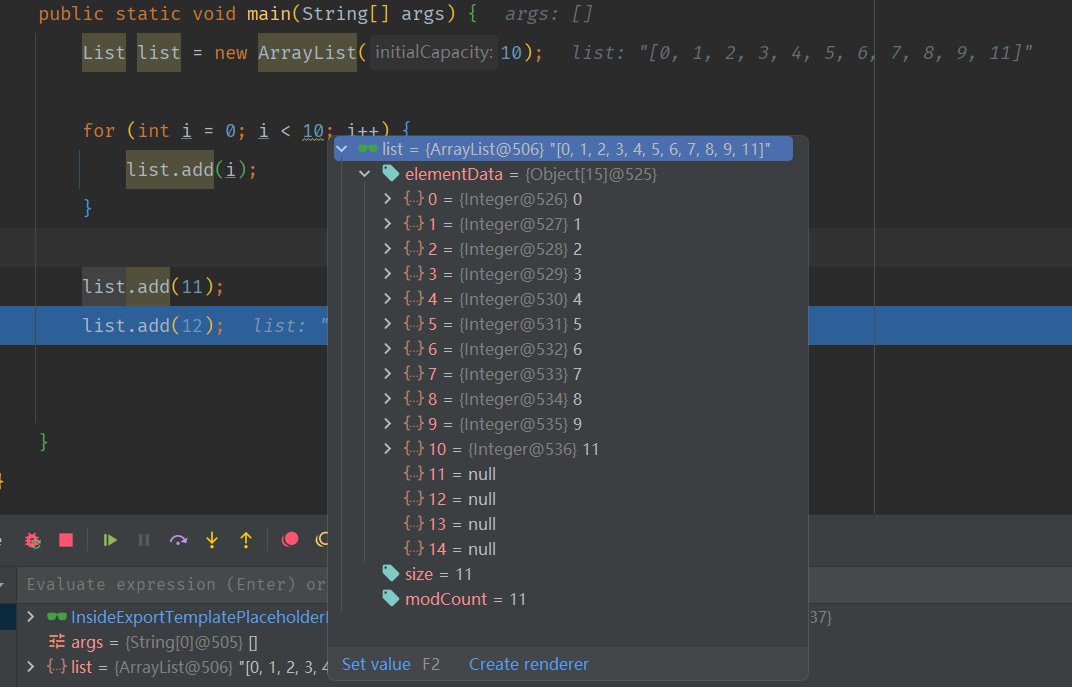Click the View Breakpoints red circle icon
Screen dimensions: 1072x687
point(290,540)
